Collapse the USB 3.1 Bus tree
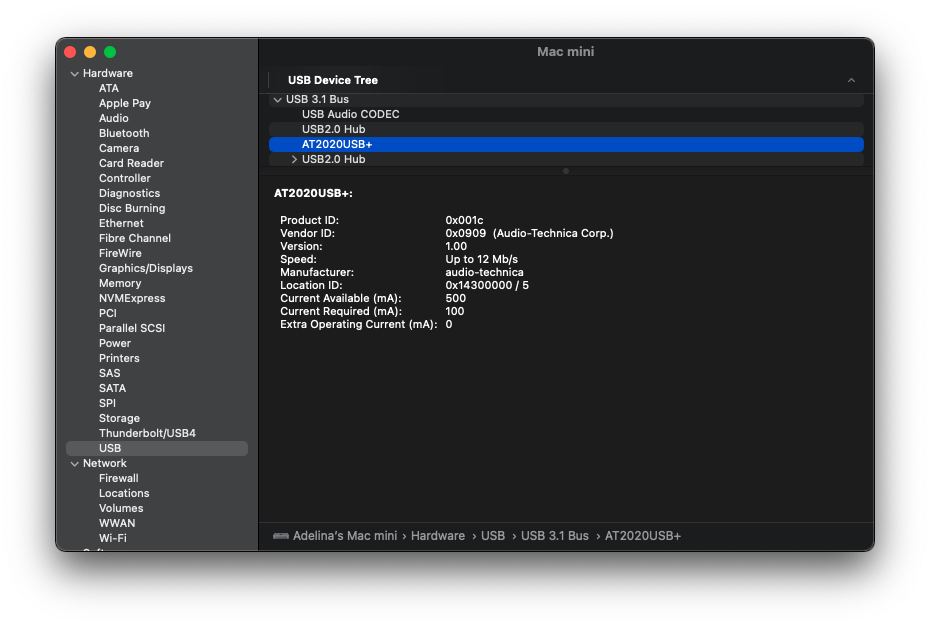The height and width of the screenshot is (625, 930). pyautogui.click(x=277, y=100)
